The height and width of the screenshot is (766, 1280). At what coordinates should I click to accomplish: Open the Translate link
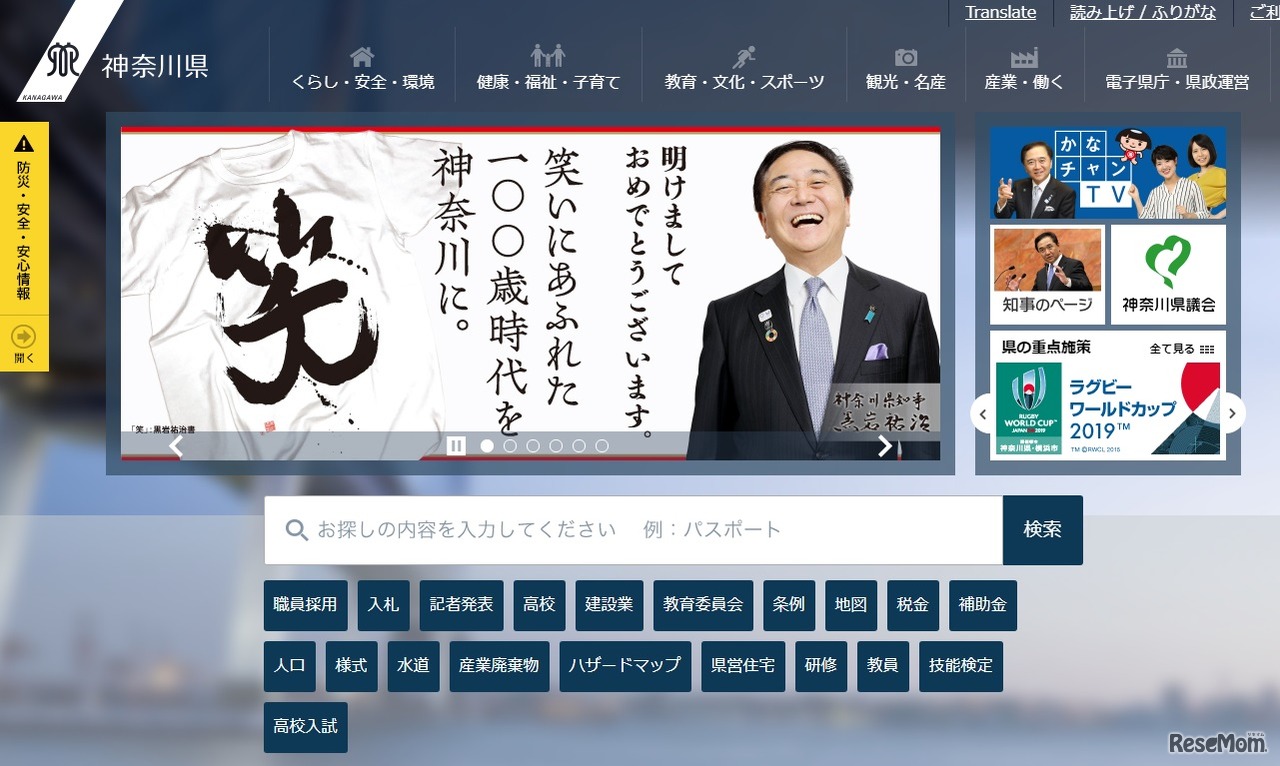pos(999,12)
